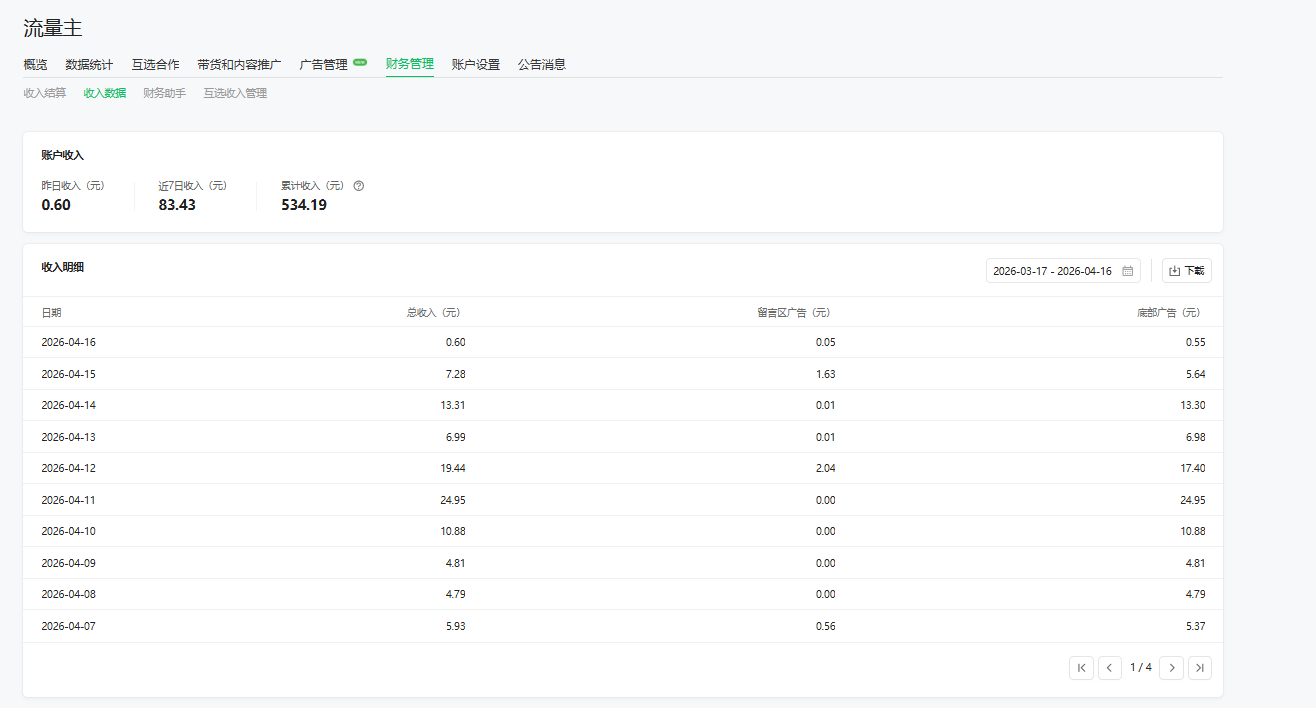This screenshot has height=708, width=1316.
Task: Select the 2026-04-11 income row
Action: (x=622, y=500)
